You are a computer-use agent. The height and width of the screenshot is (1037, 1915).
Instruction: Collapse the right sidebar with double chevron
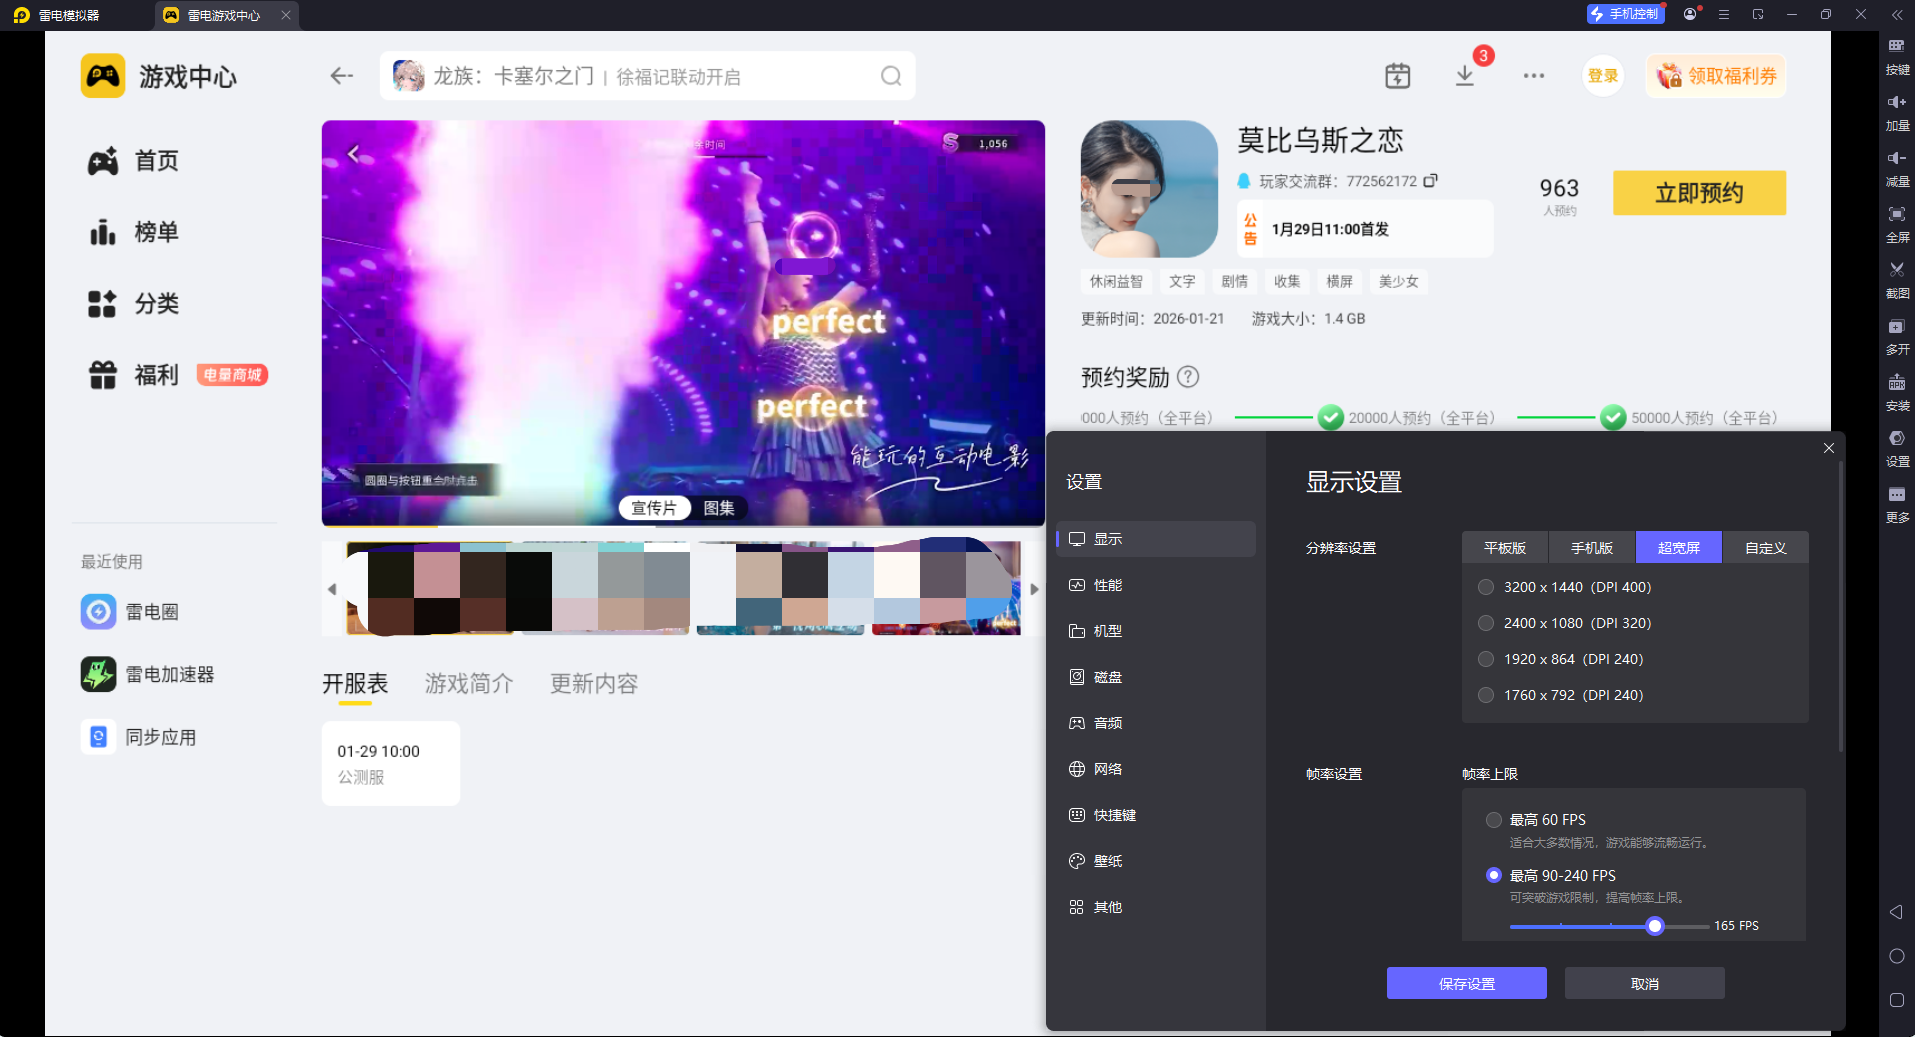[1896, 15]
